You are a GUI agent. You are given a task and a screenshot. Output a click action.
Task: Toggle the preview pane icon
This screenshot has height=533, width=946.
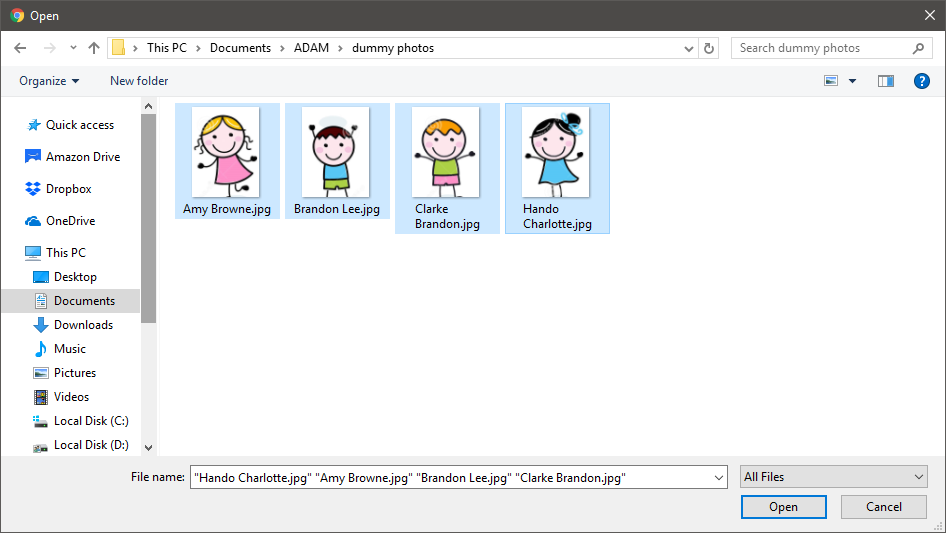pyautogui.click(x=885, y=81)
